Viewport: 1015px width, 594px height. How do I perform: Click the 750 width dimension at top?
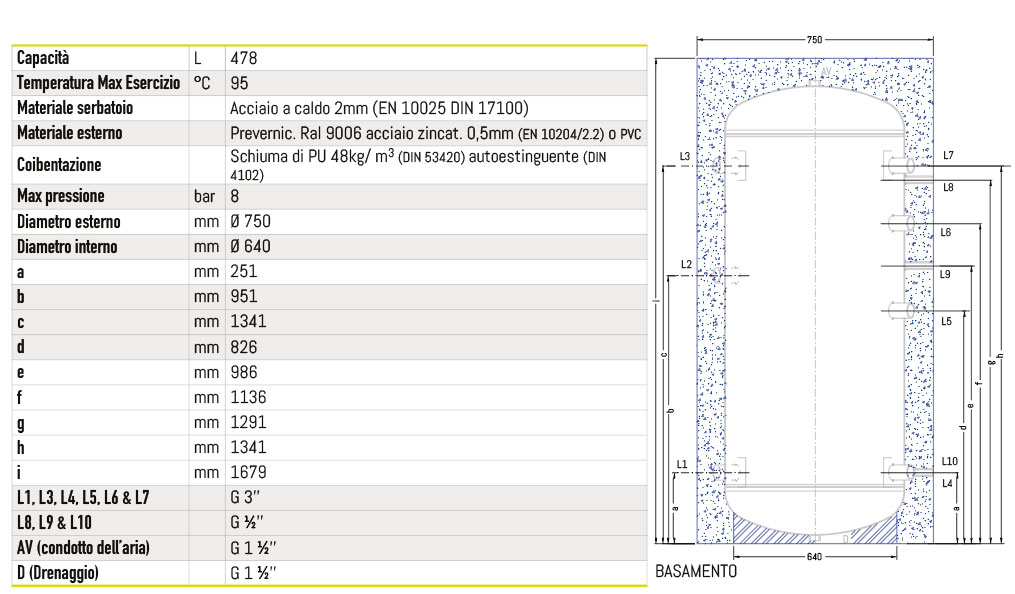813,39
